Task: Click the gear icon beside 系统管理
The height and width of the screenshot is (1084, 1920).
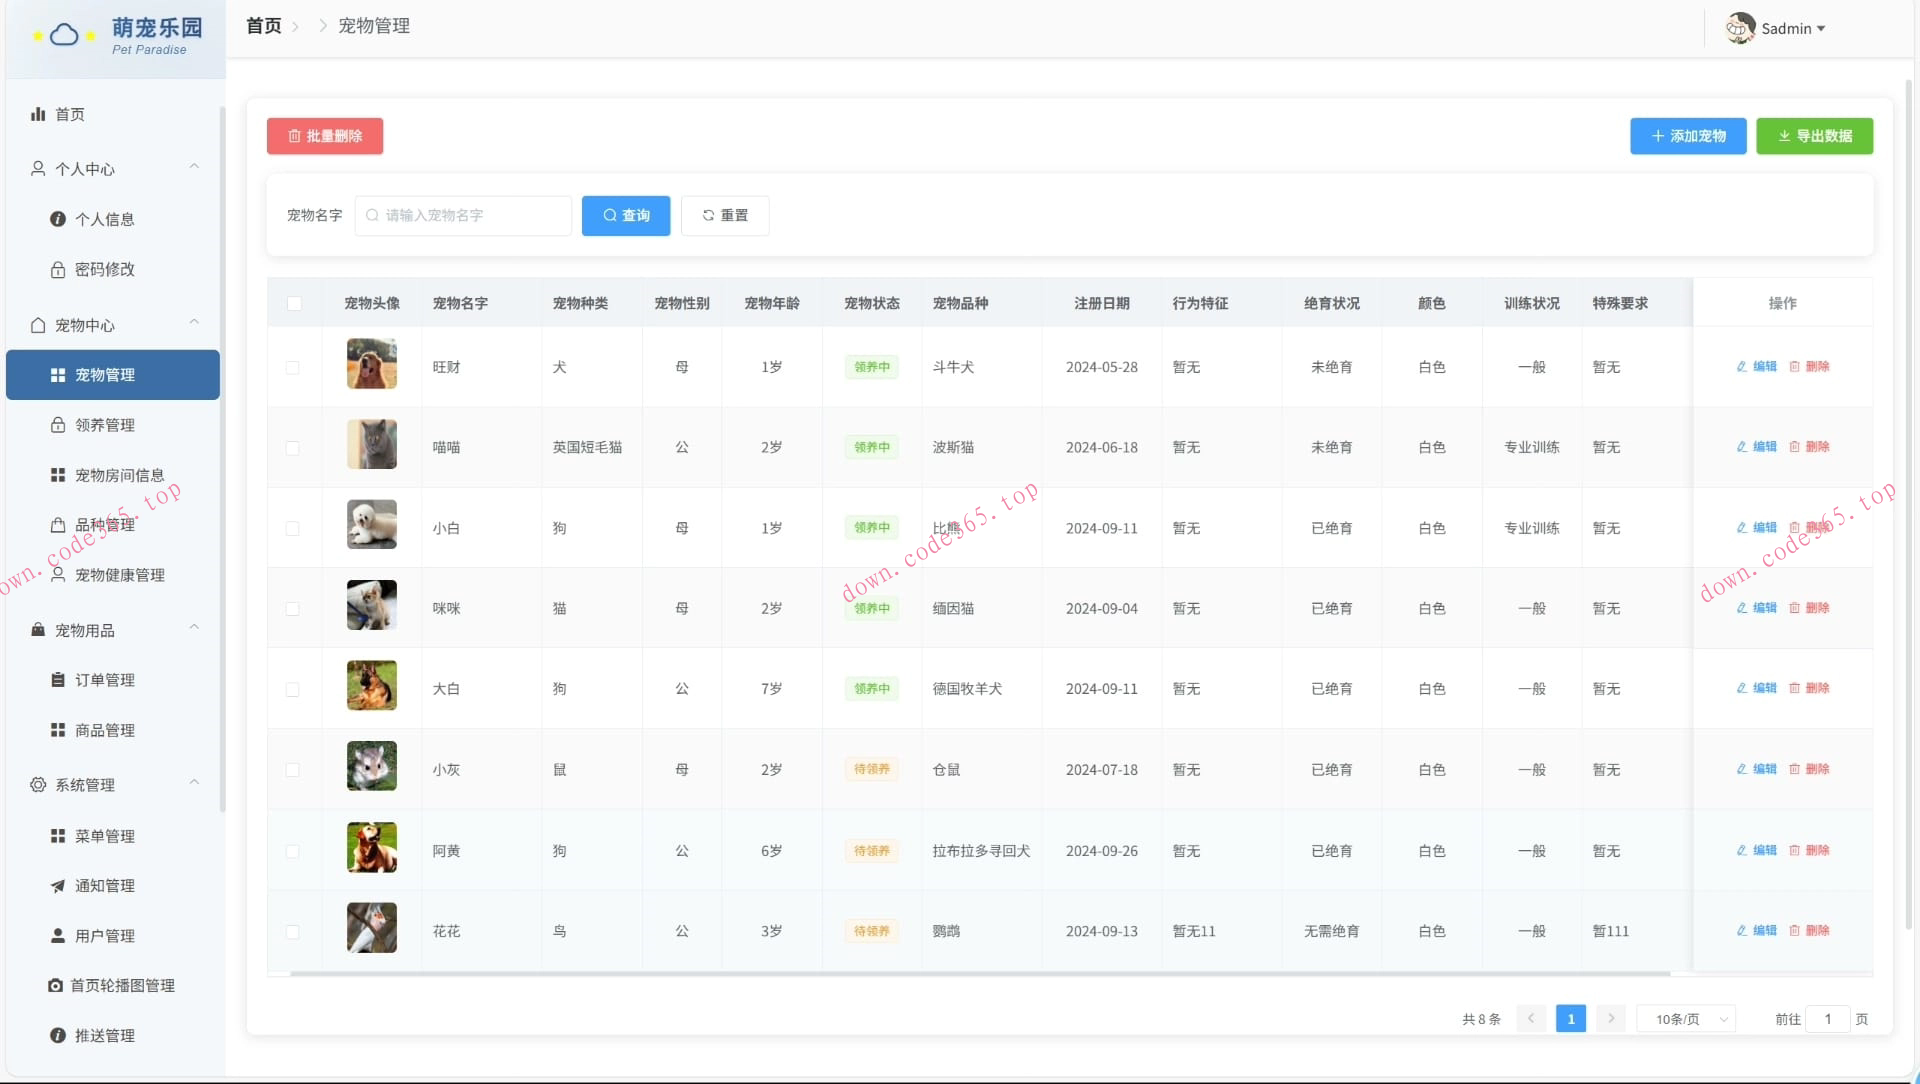Action: point(38,785)
